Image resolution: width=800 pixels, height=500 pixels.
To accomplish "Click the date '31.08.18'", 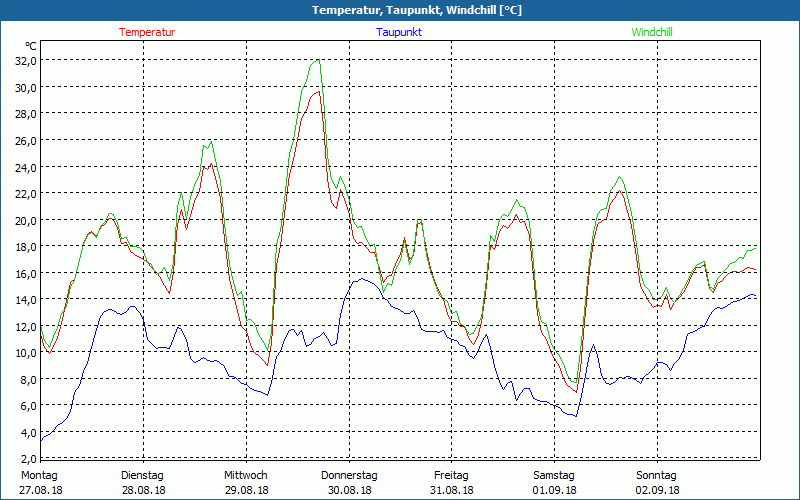I will 452,490.
